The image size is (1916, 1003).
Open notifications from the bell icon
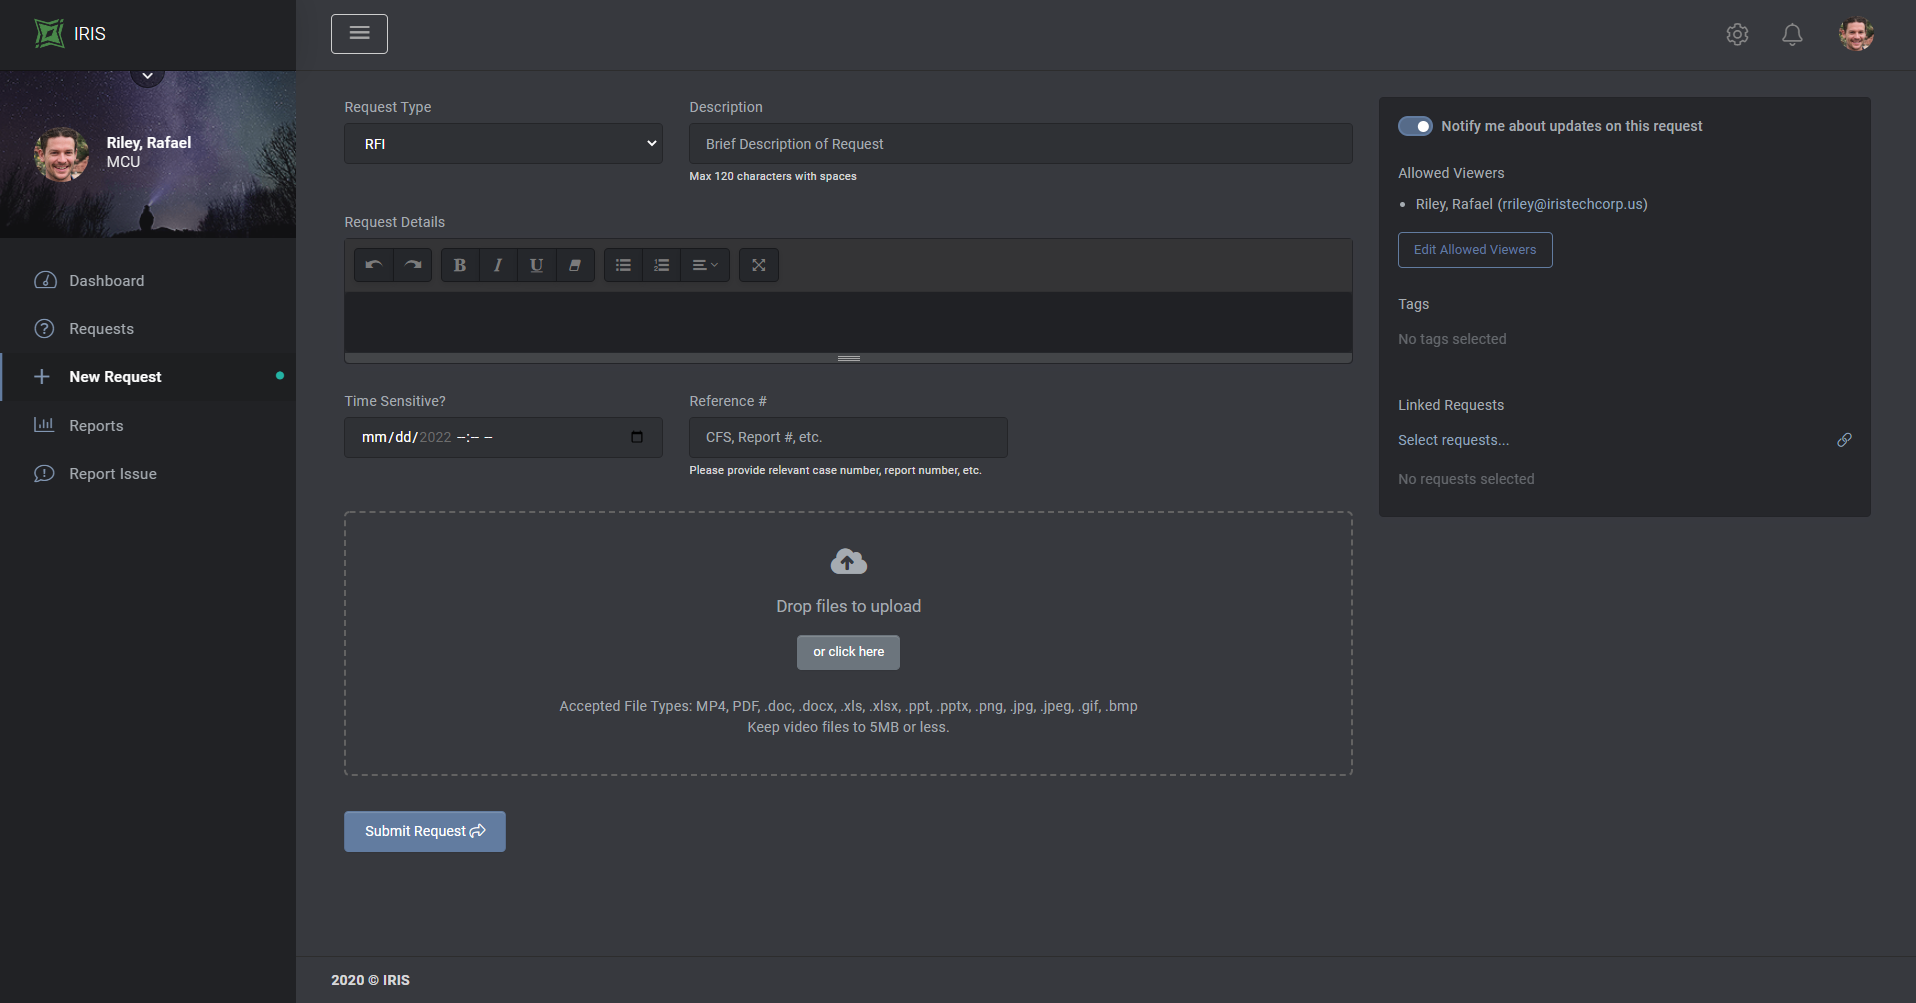(1791, 33)
